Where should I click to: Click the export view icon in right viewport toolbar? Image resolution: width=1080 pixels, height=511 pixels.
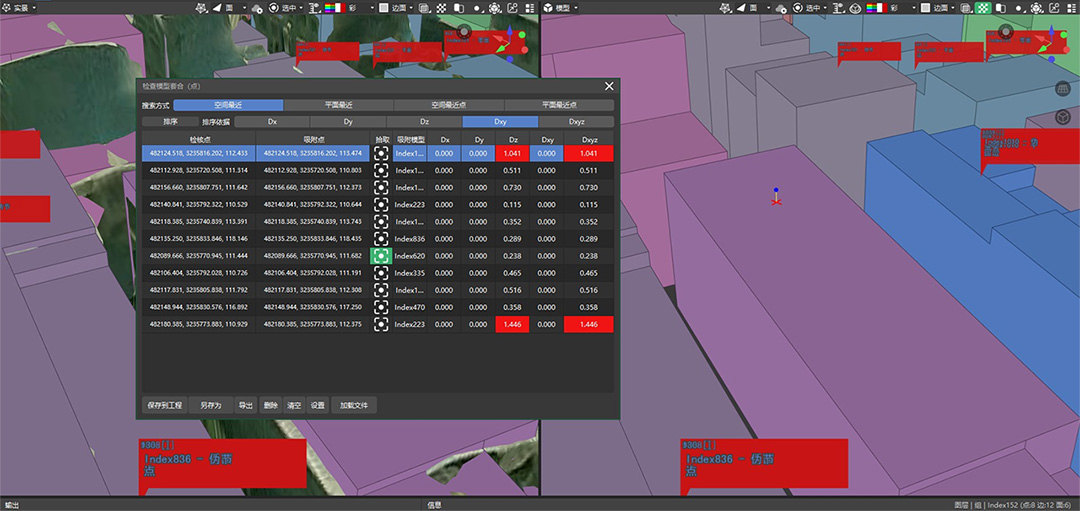tap(1053, 8)
